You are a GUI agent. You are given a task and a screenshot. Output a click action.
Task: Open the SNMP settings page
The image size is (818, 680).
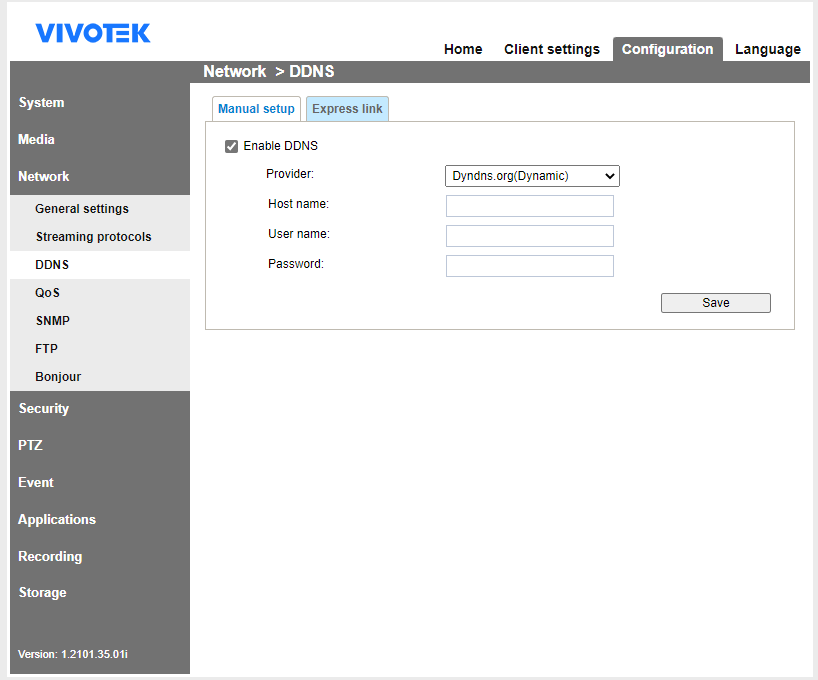[x=53, y=321]
